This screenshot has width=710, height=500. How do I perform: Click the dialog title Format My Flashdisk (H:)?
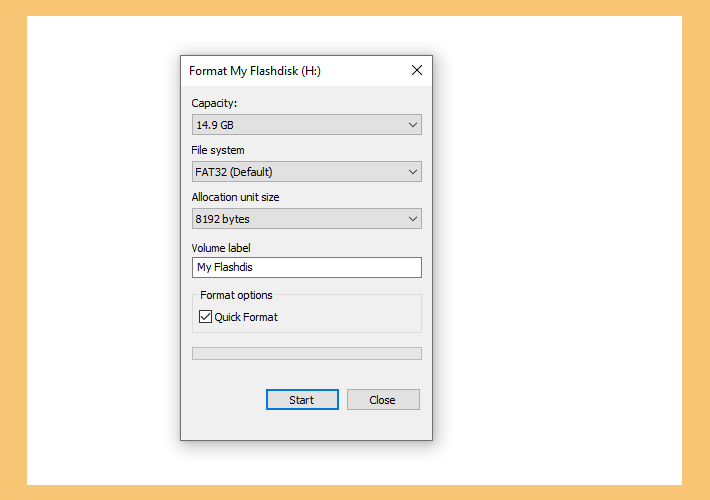[255, 71]
